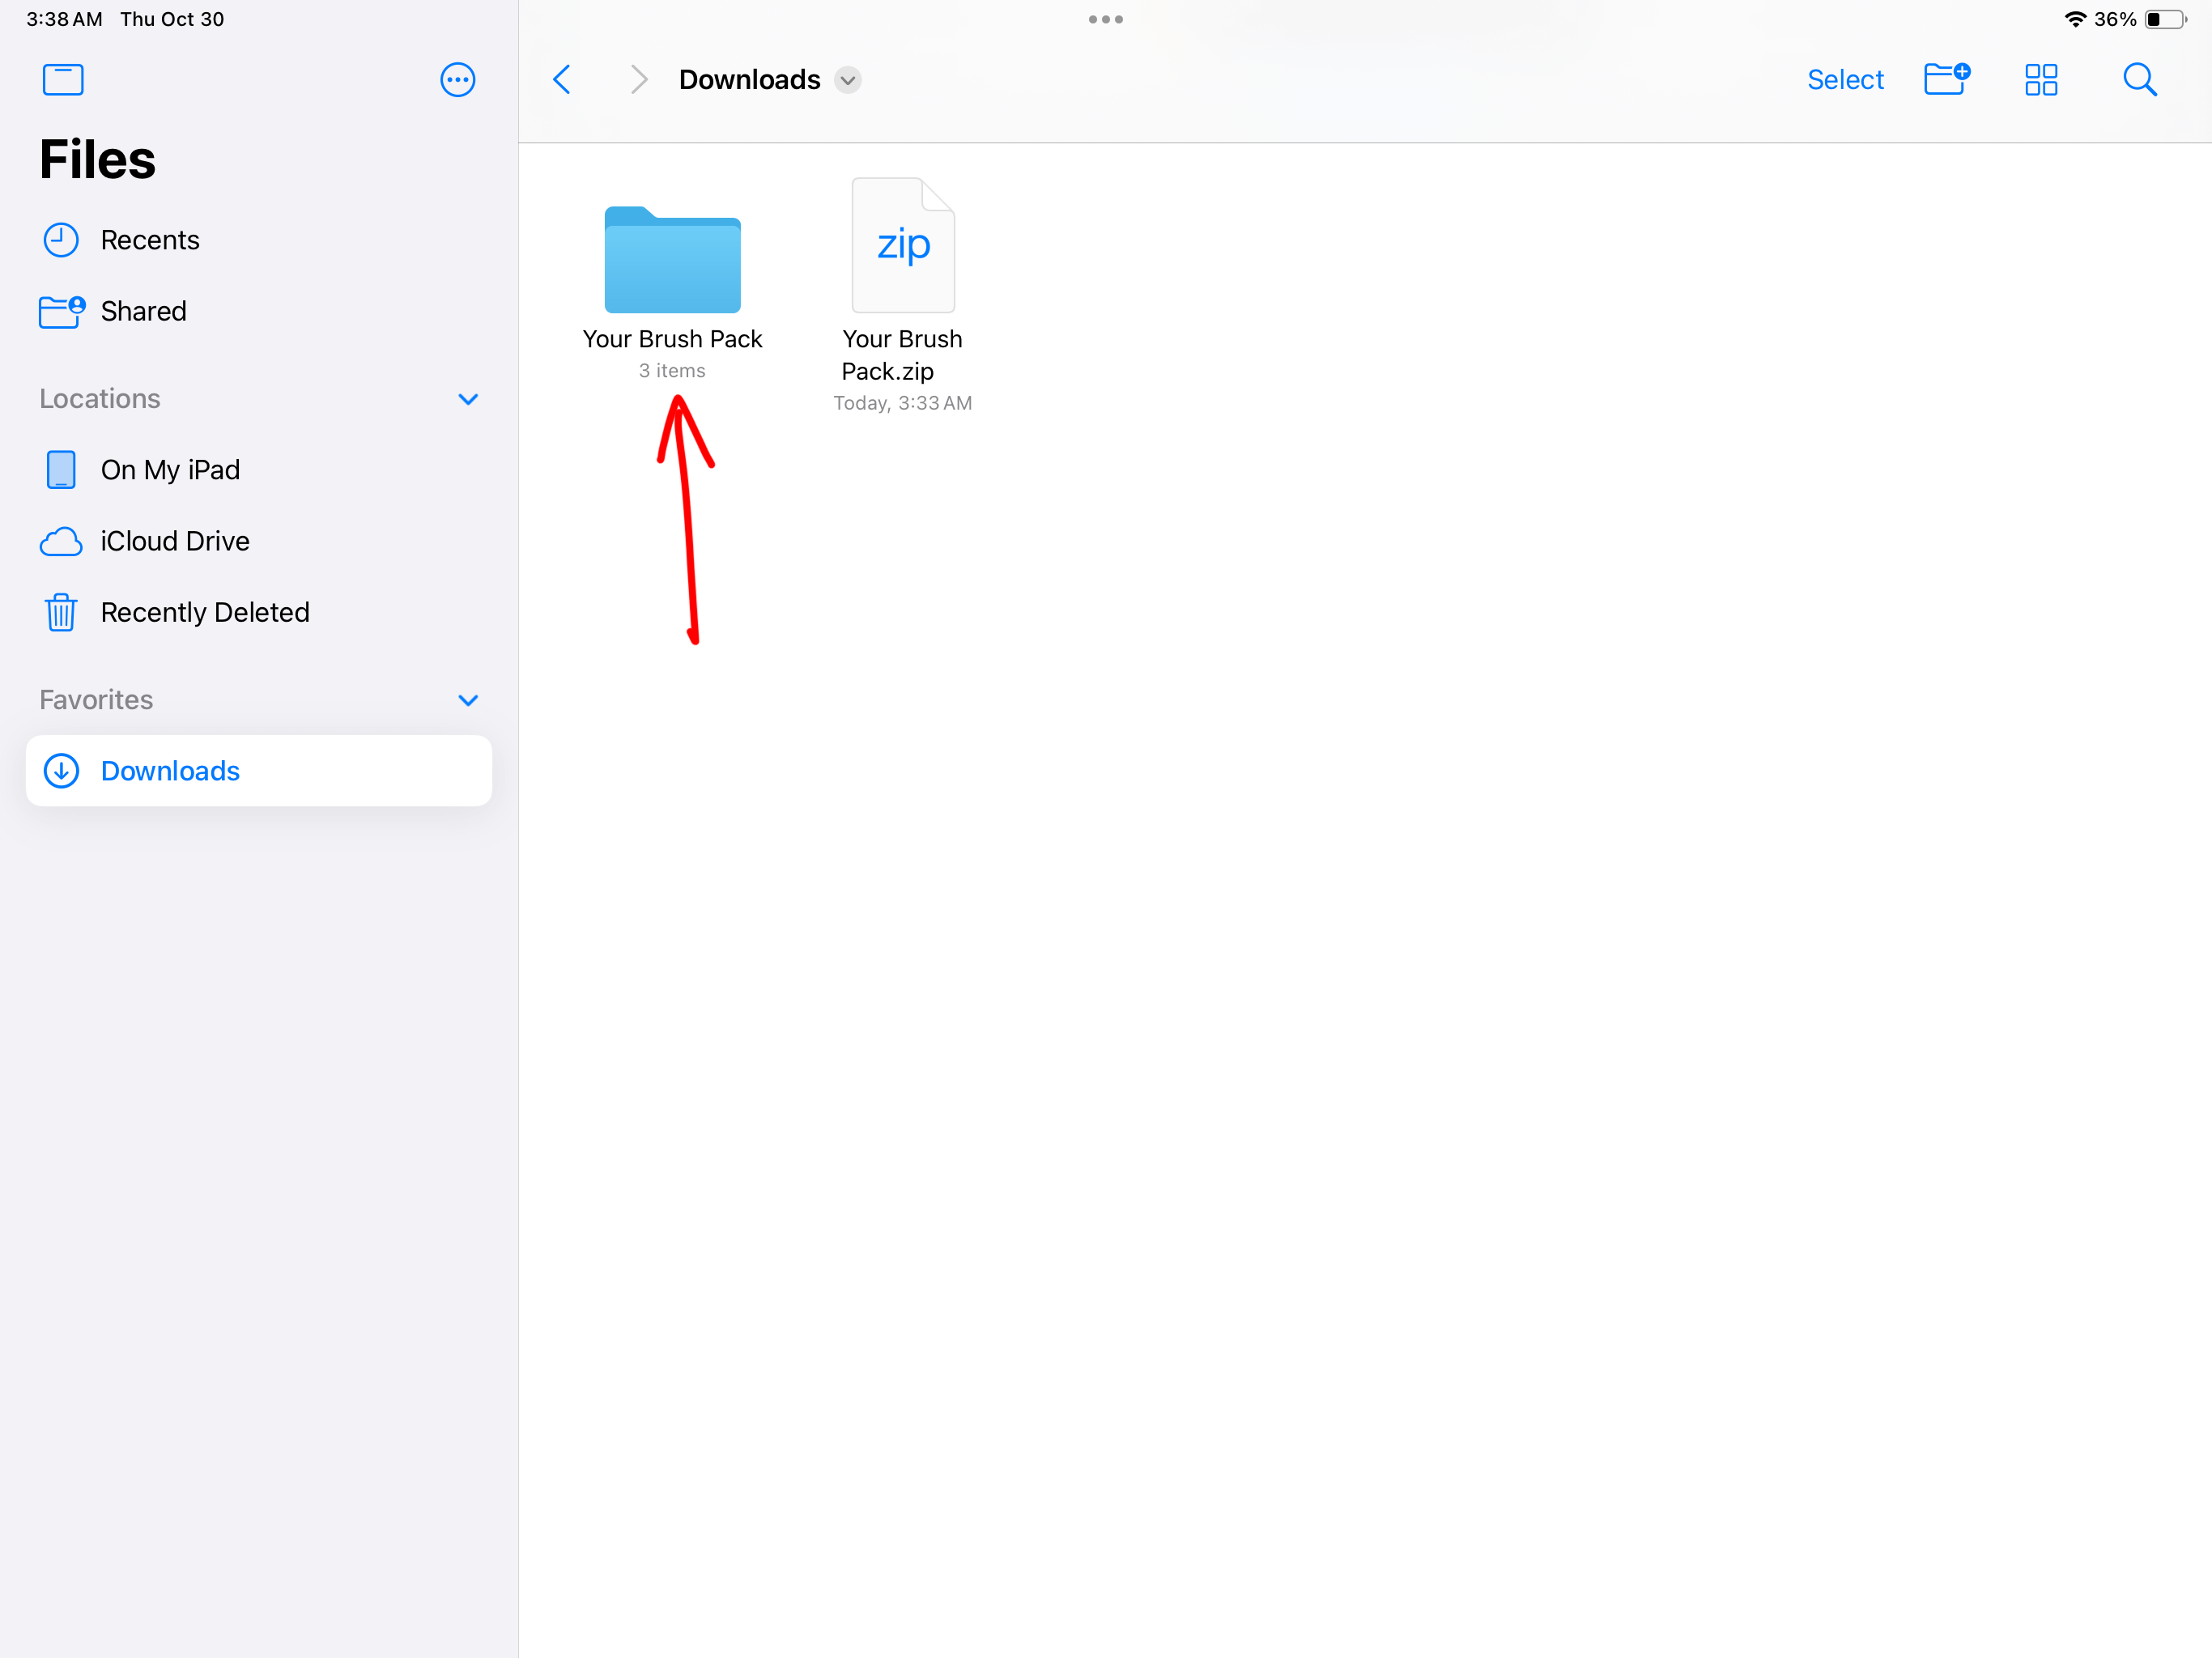Open the Your Brush Pack folder

pos(672,260)
